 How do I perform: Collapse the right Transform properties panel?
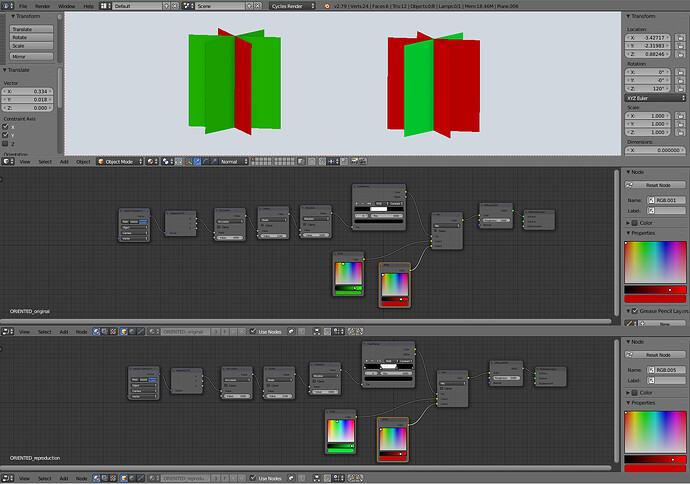[x=628, y=16]
